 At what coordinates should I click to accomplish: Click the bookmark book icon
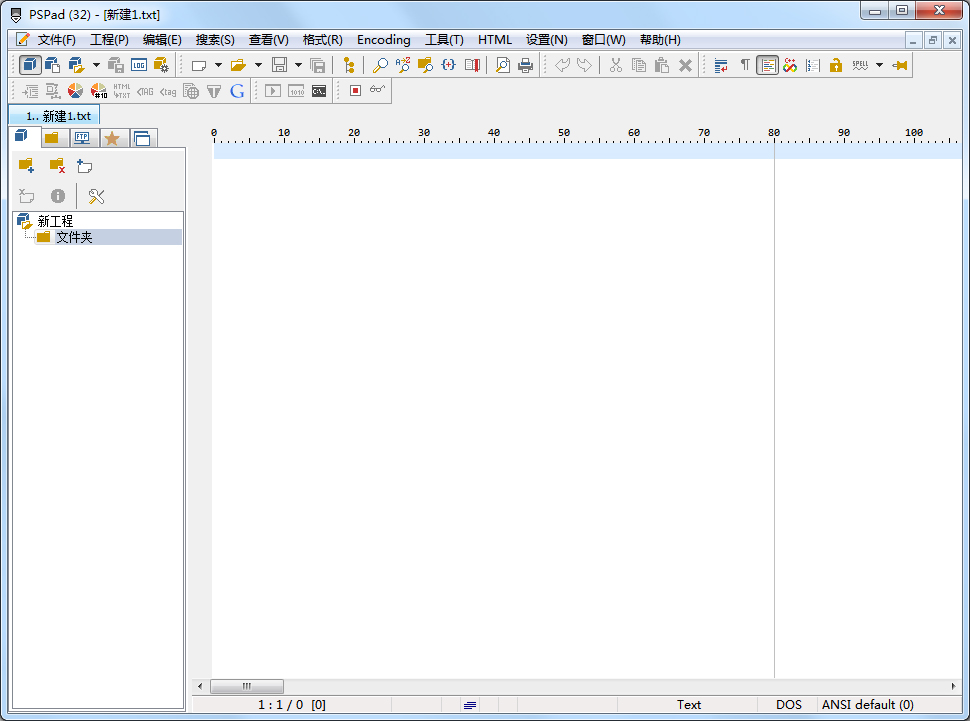472,65
